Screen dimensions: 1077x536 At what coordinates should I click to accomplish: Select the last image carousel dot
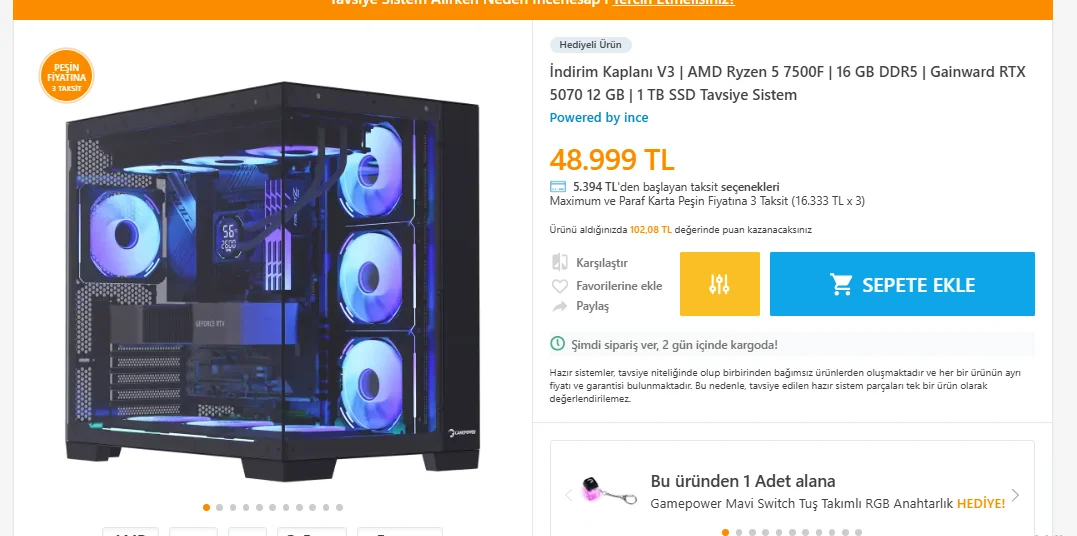339,508
